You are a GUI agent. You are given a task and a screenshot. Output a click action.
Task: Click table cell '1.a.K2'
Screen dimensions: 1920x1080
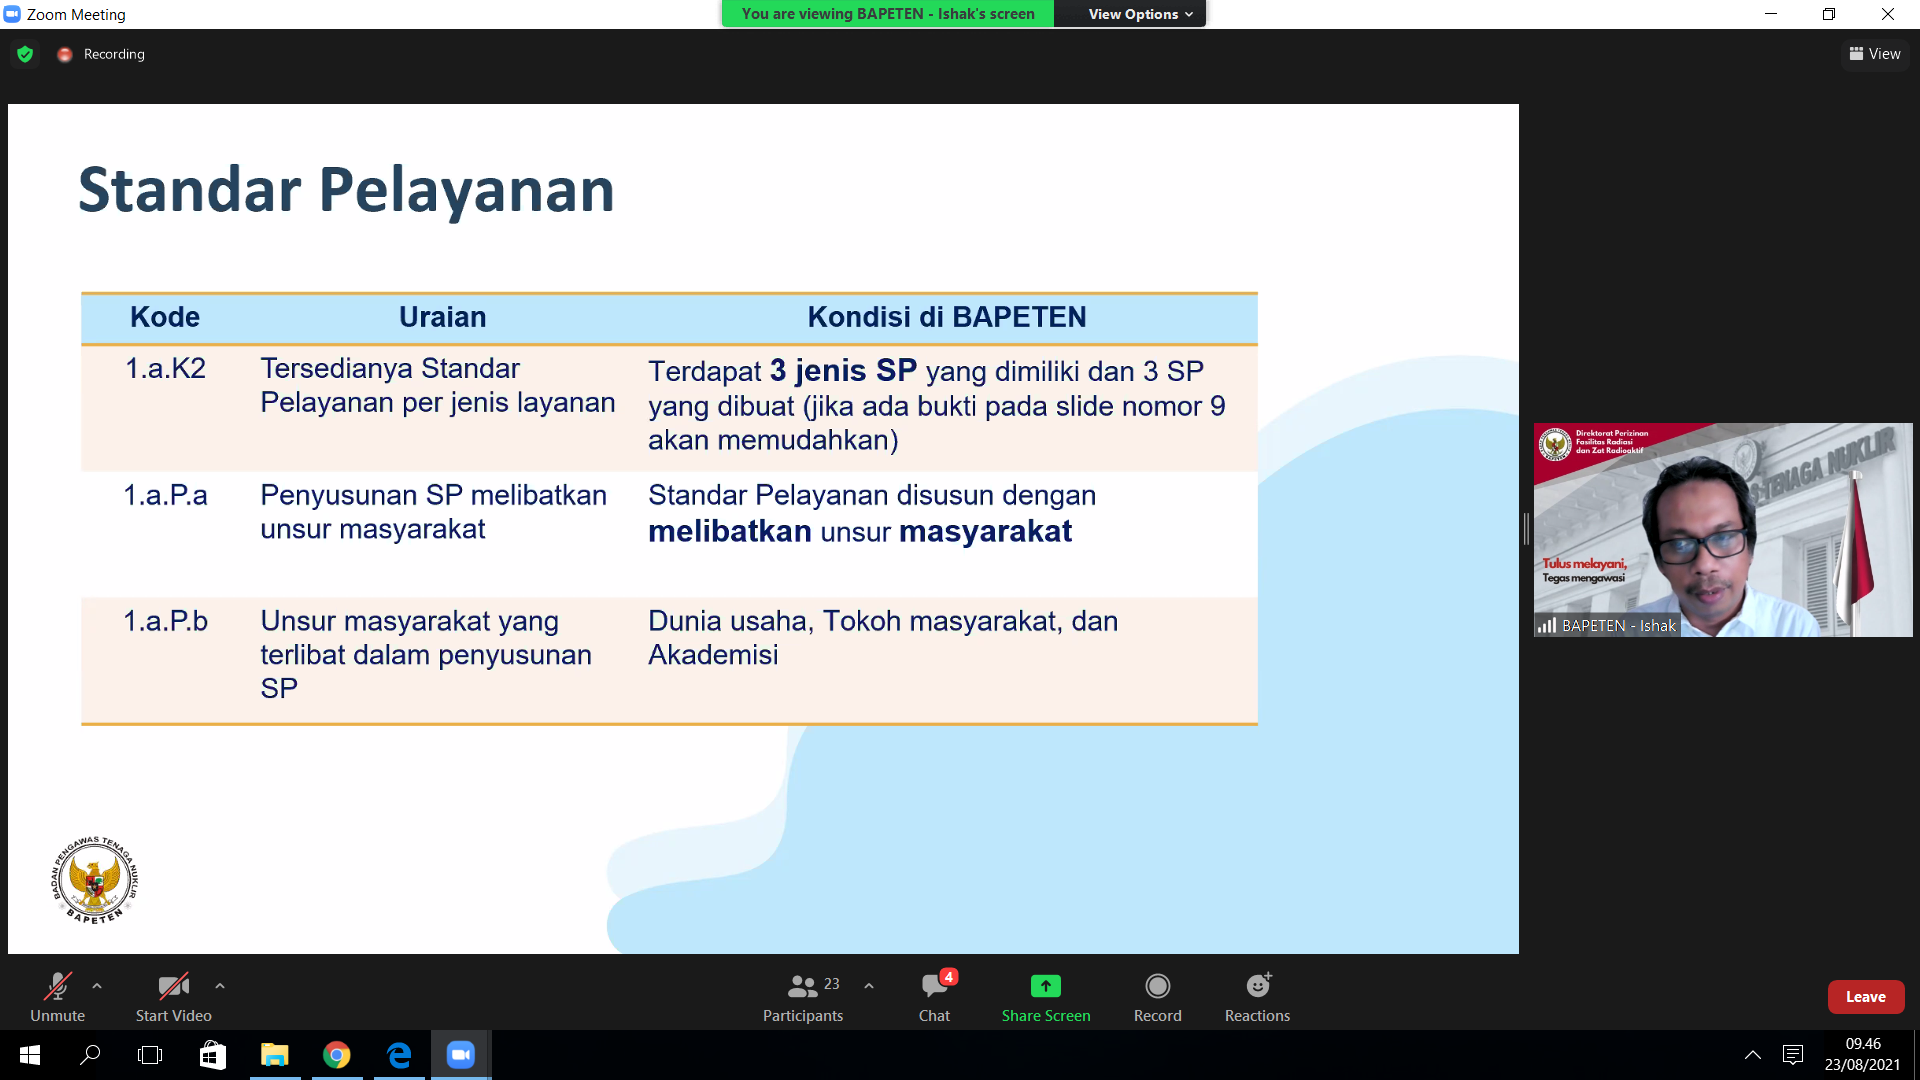click(165, 368)
